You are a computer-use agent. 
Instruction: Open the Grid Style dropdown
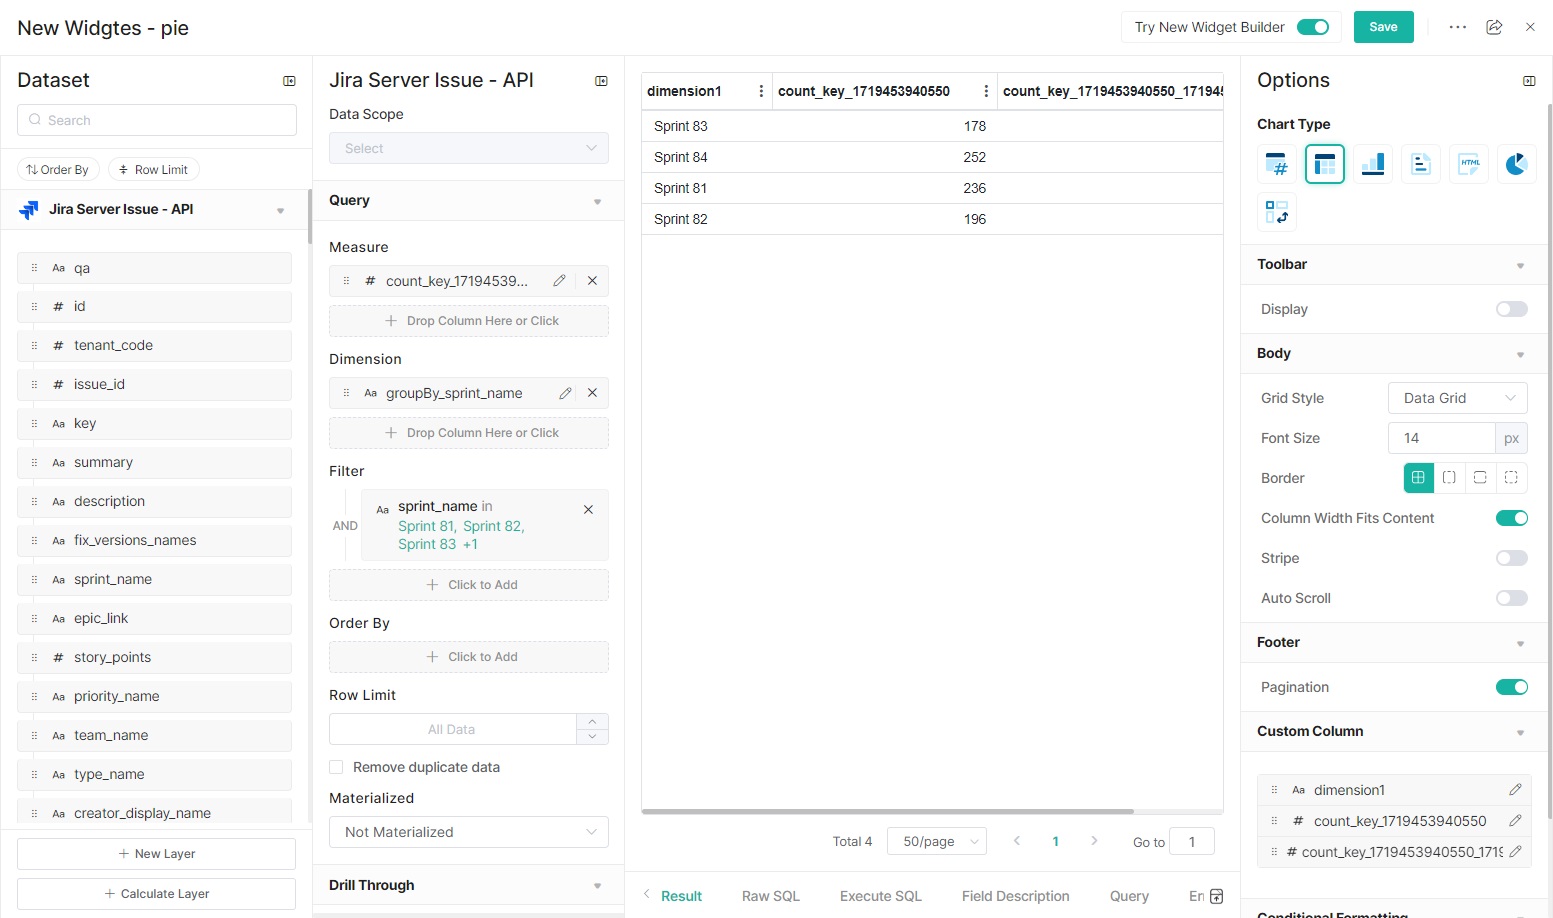1457,398
